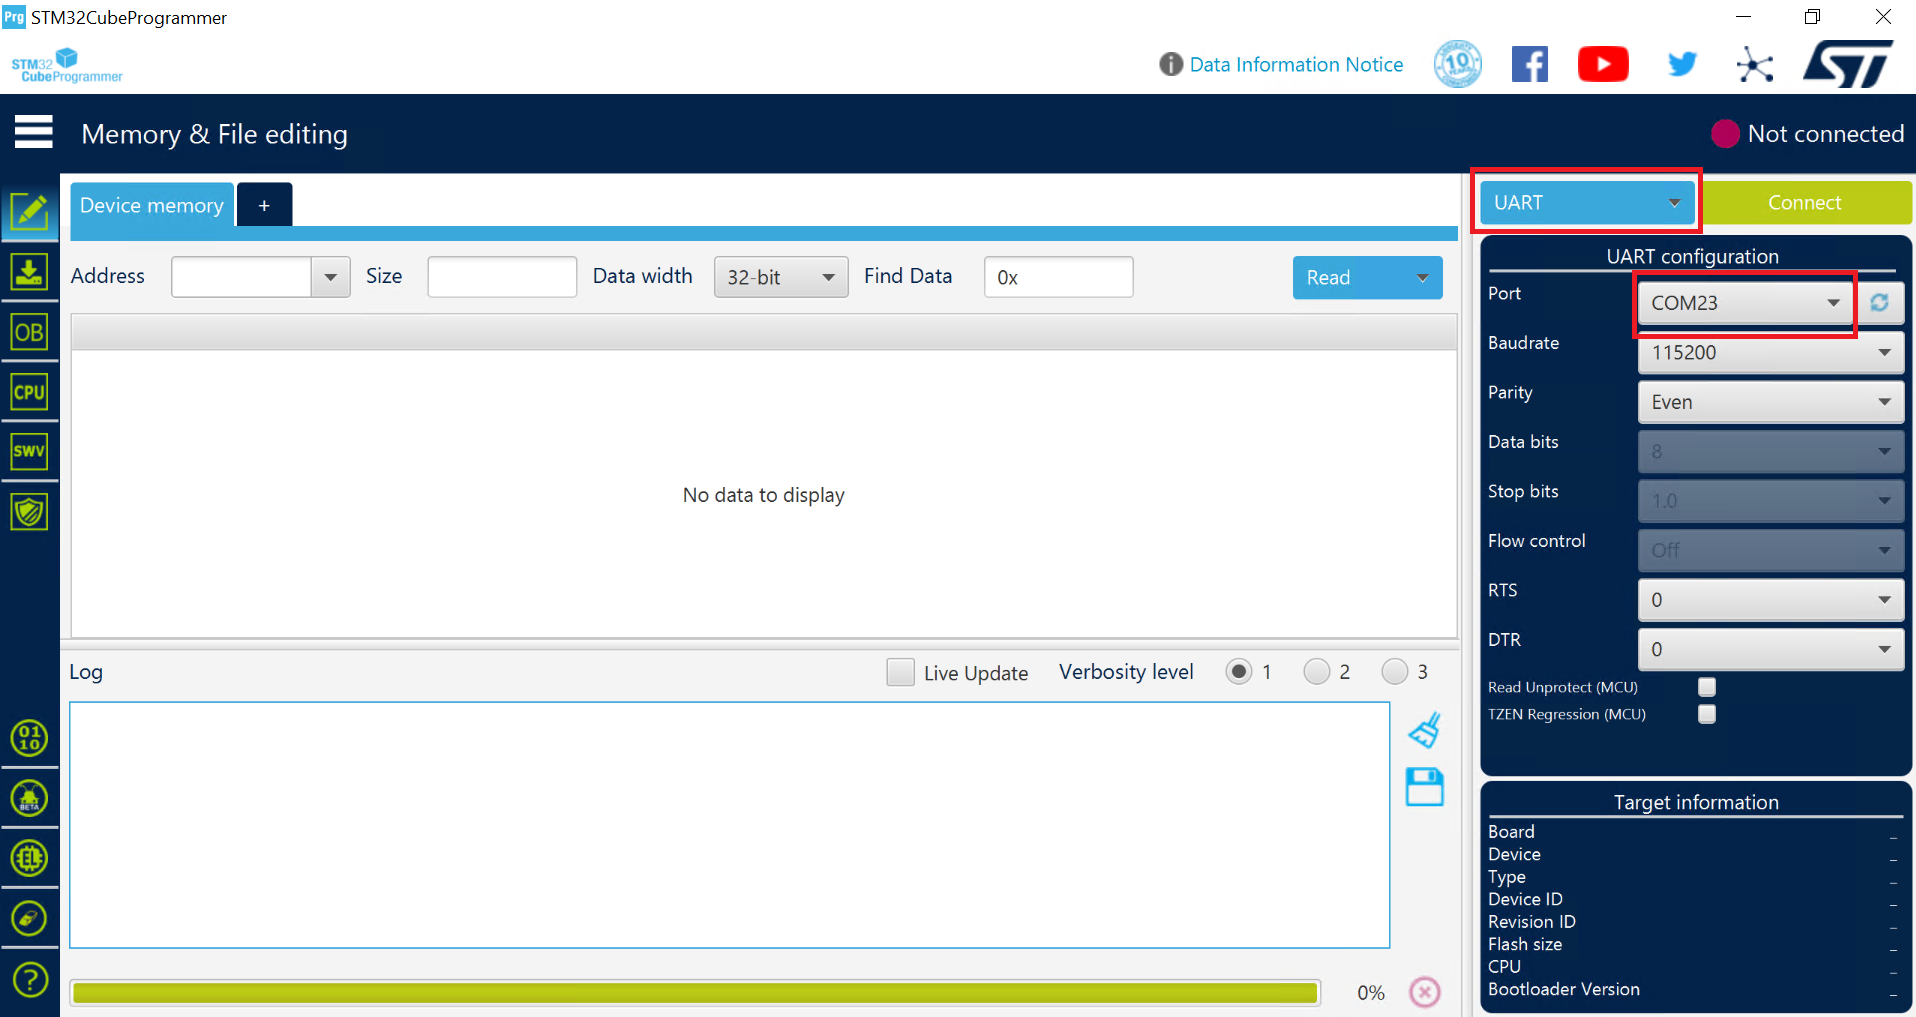Click the 'Flash size' label in Target information
The image size is (1916, 1017).
pos(1525,944)
